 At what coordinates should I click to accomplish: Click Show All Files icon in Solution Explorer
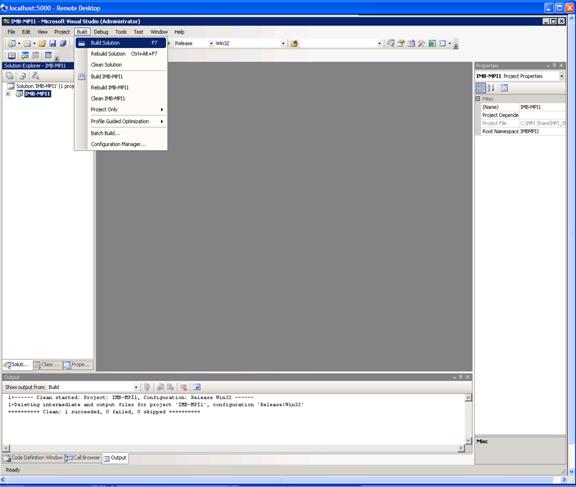point(22,76)
